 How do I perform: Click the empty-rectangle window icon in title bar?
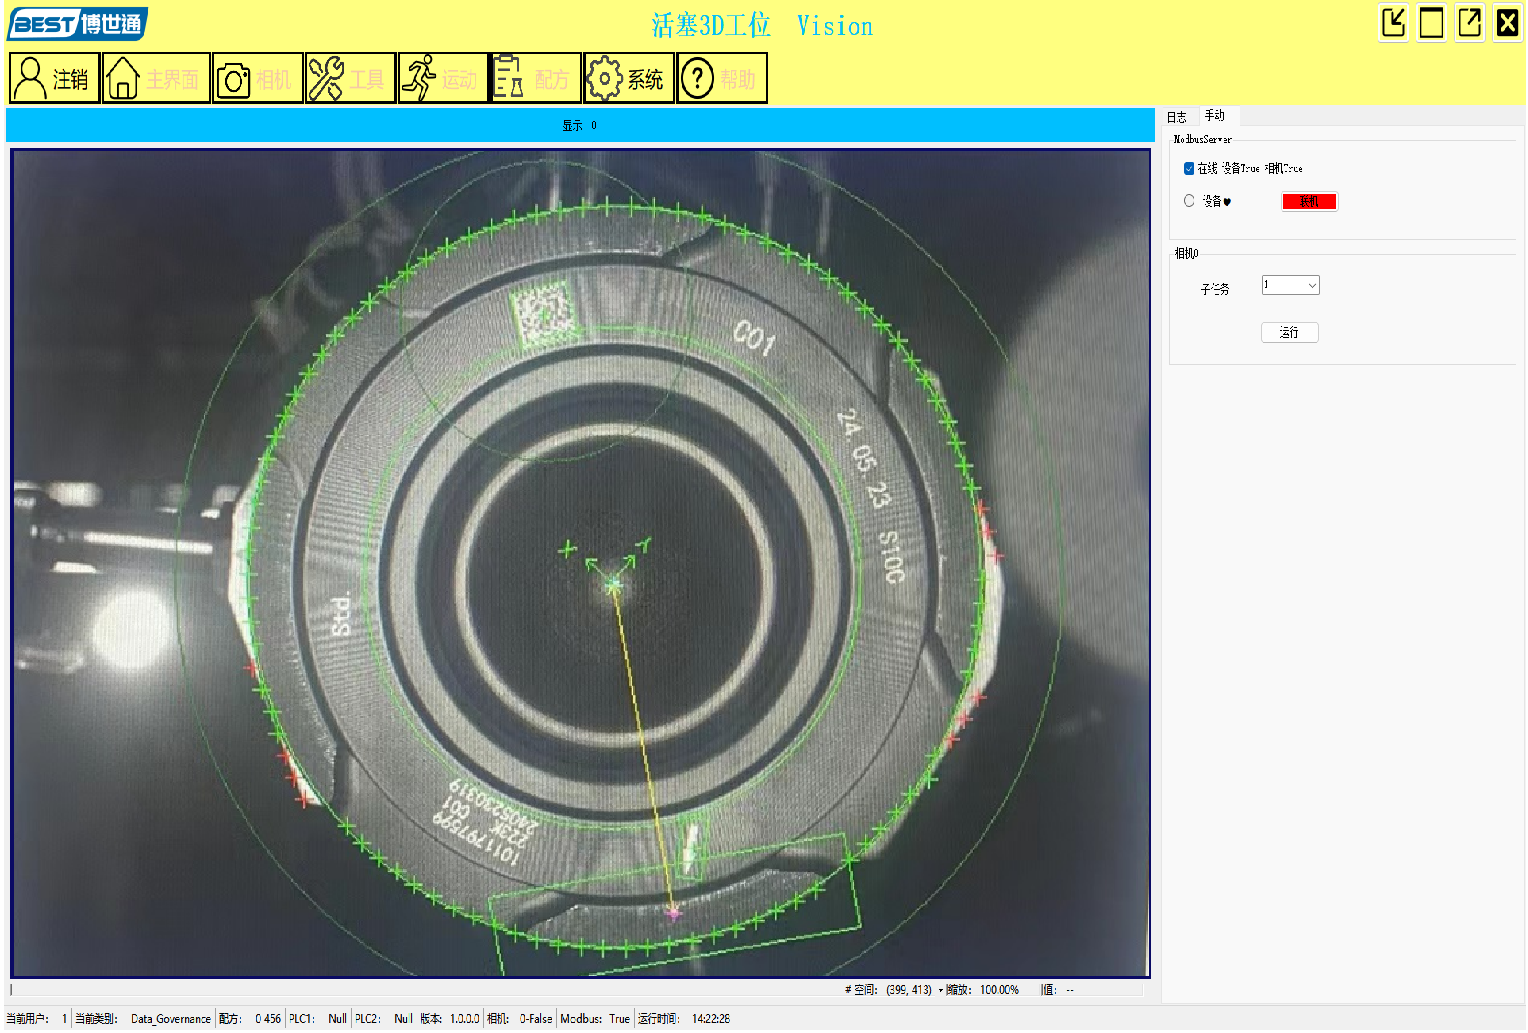pos(1432,22)
